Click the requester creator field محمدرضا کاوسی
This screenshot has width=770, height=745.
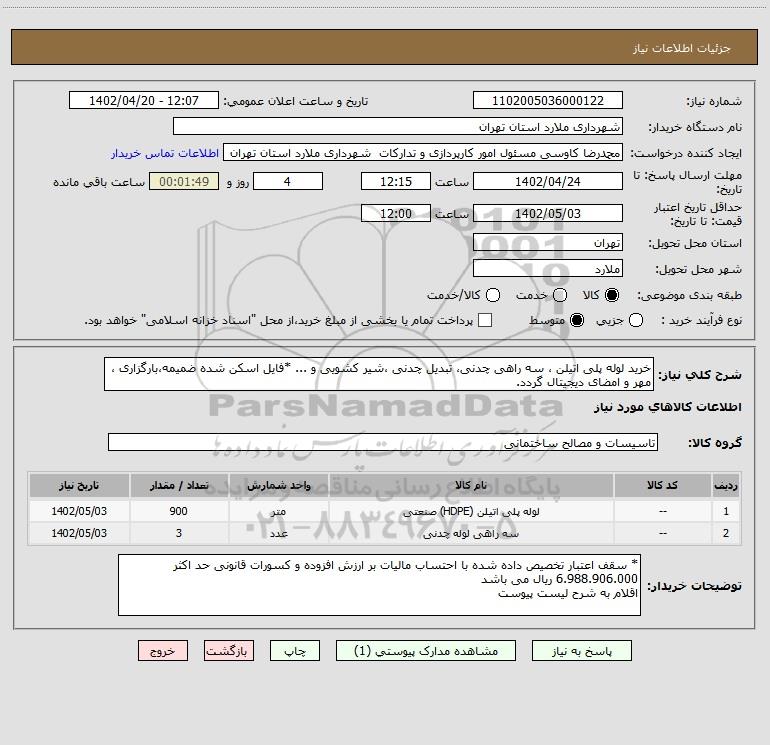[x=423, y=153]
